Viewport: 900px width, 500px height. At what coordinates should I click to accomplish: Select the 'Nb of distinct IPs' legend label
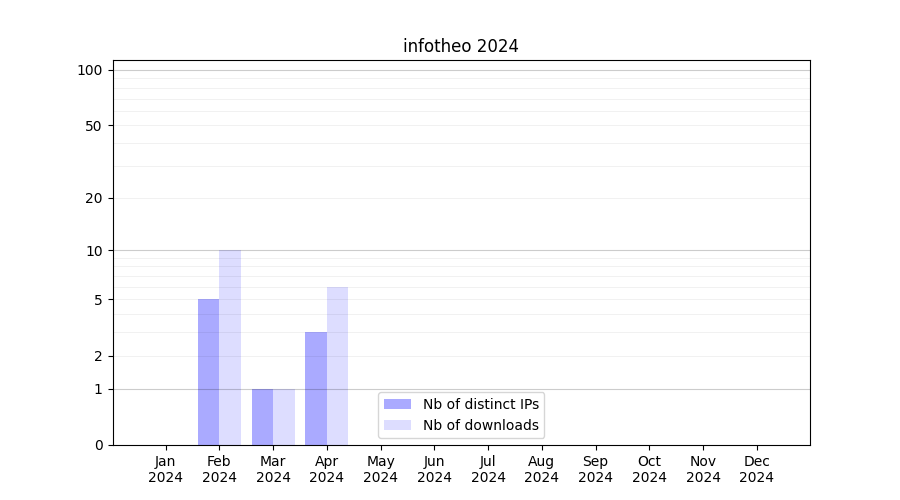(x=480, y=404)
